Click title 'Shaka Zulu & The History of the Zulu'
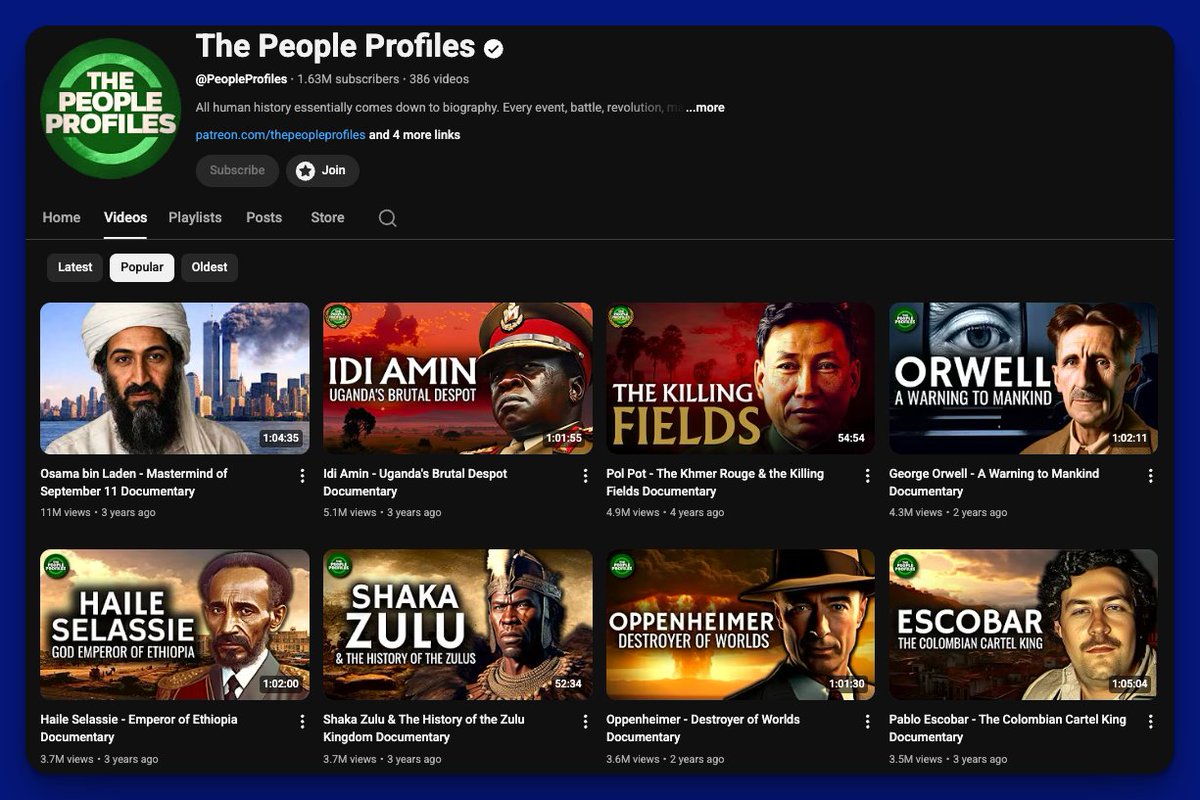Viewport: 1200px width, 800px height. pos(424,728)
